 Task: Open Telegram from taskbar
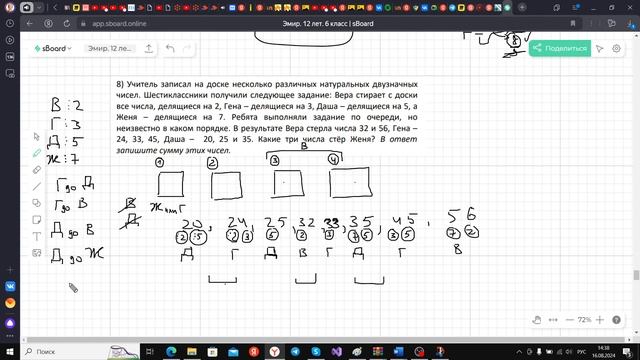[x=295, y=351]
